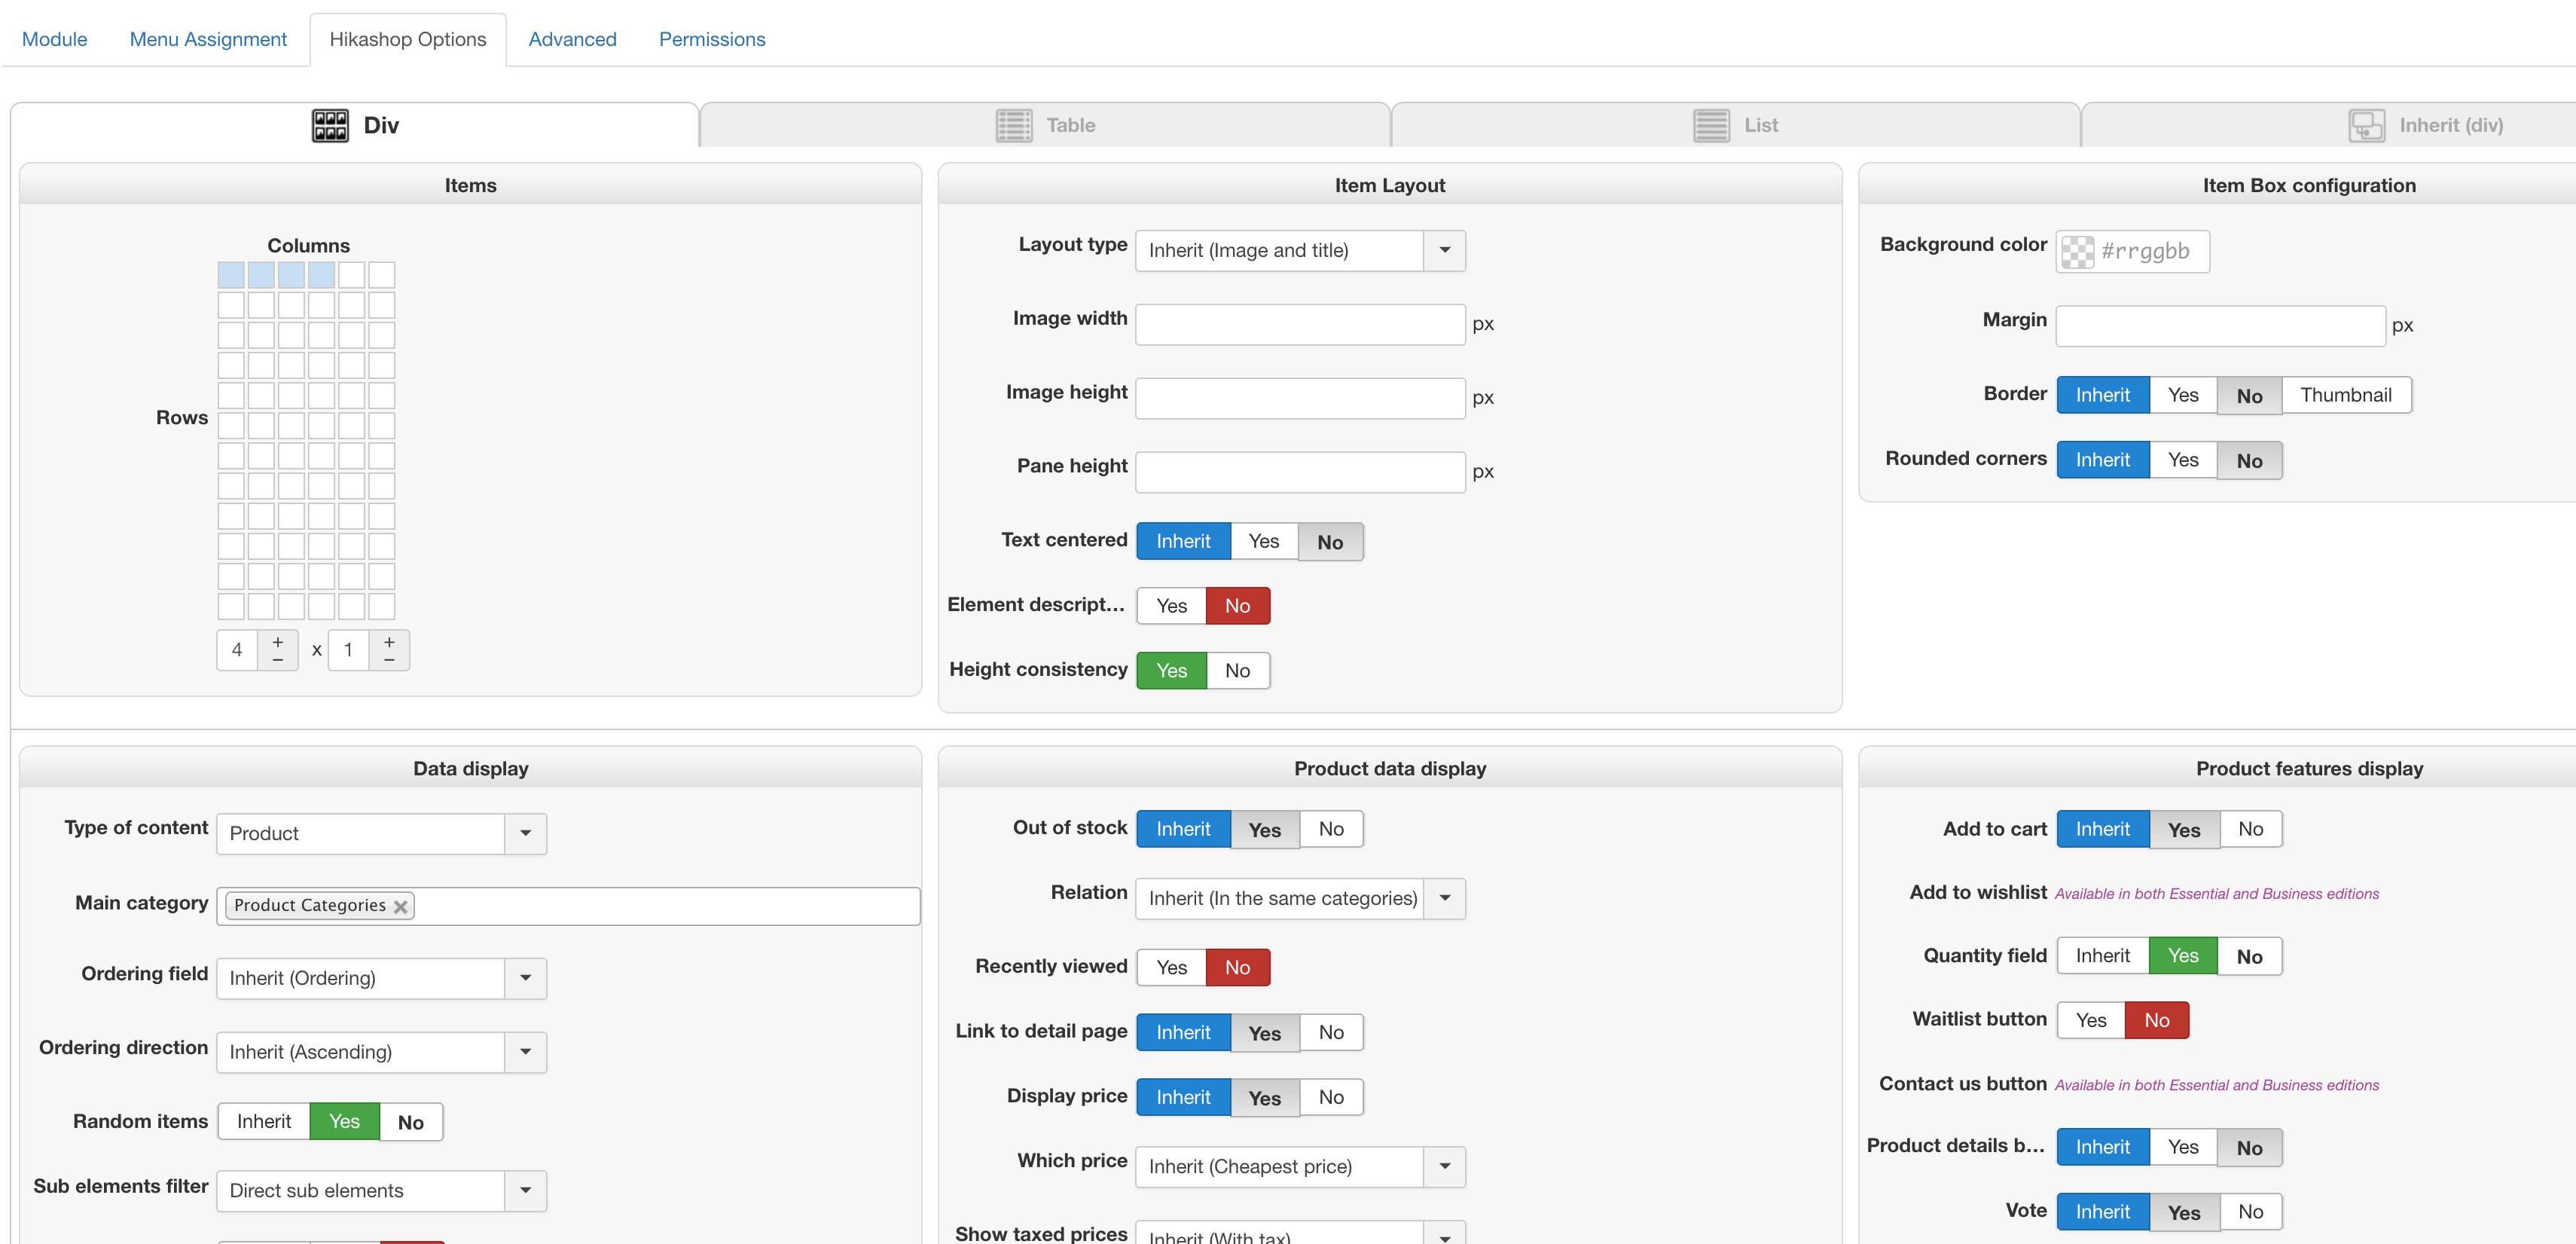Set Random items to Inherit

click(264, 1122)
